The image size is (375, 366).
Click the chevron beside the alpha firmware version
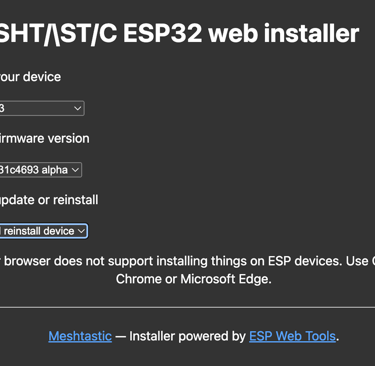click(x=75, y=170)
